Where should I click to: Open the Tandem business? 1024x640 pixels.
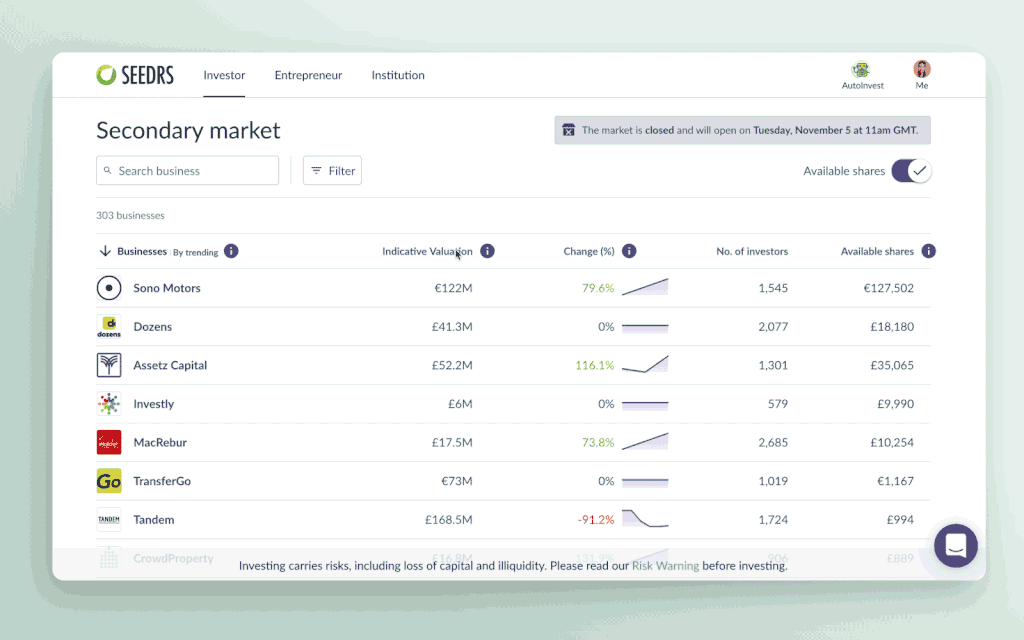[153, 520]
